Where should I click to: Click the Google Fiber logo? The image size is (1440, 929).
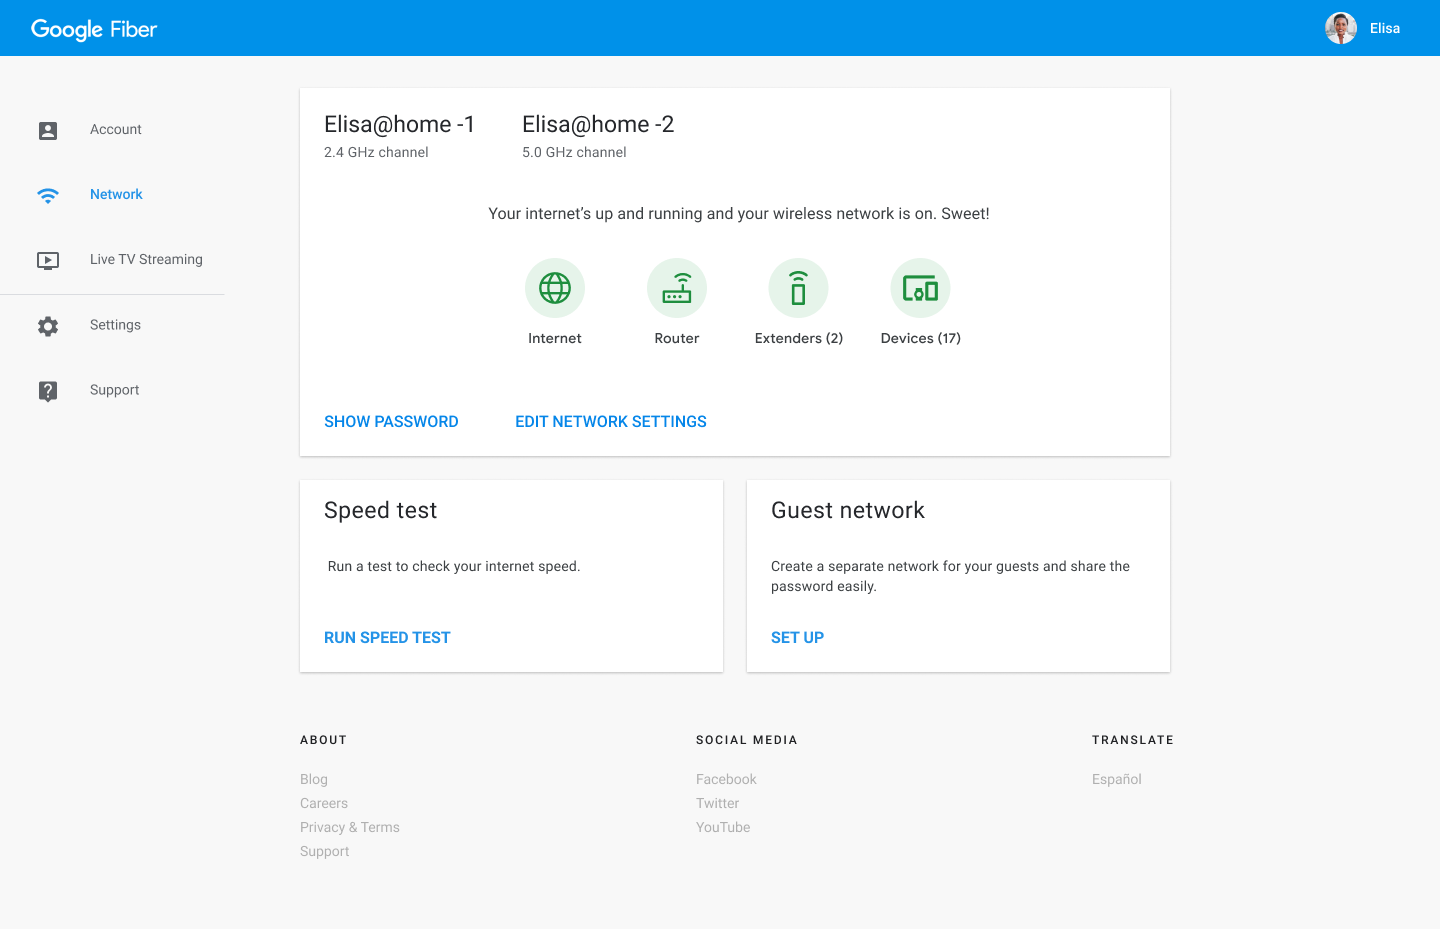[94, 29]
